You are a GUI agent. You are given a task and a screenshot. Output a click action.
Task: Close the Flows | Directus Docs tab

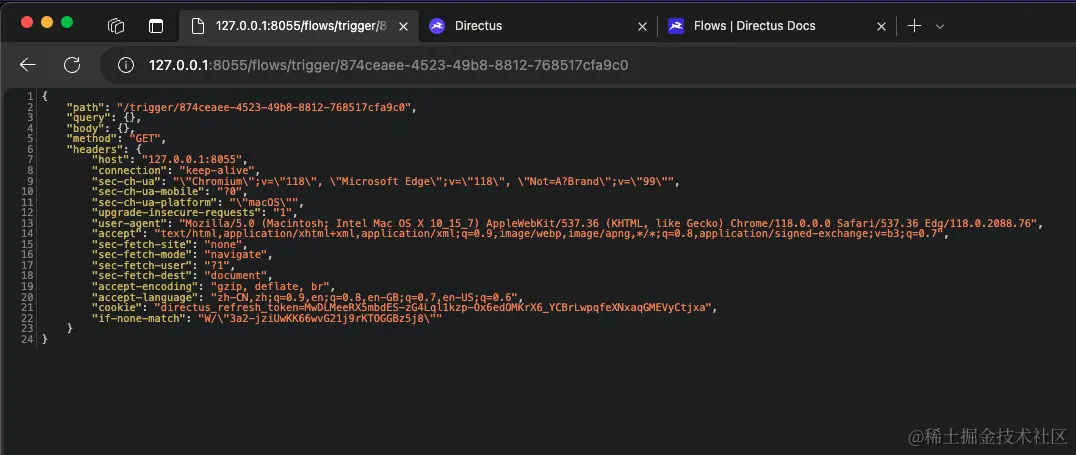(881, 26)
